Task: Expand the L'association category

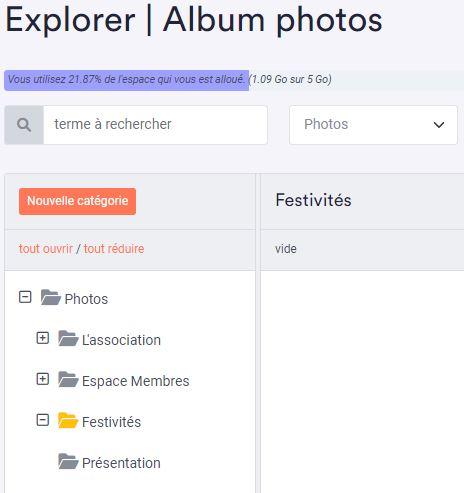Action: click(x=43, y=338)
